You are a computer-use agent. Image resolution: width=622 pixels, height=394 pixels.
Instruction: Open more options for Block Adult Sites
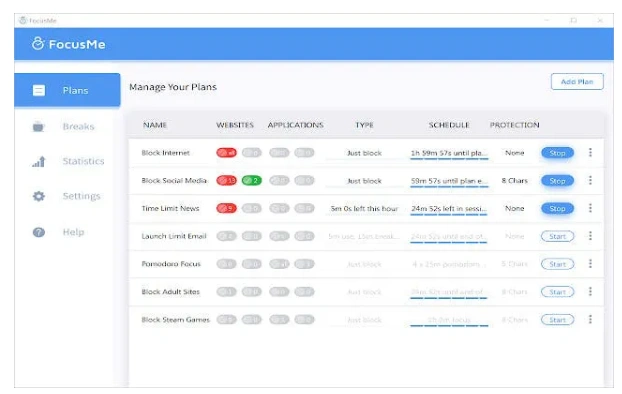tap(590, 292)
